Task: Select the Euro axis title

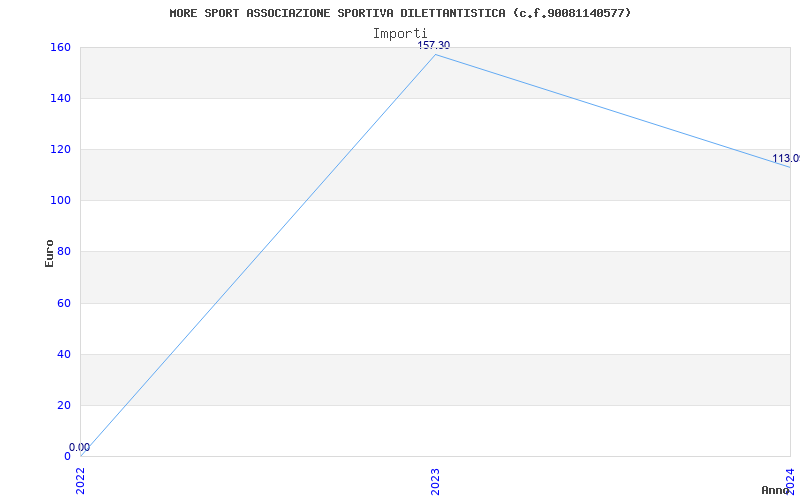Action: pyautogui.click(x=49, y=254)
